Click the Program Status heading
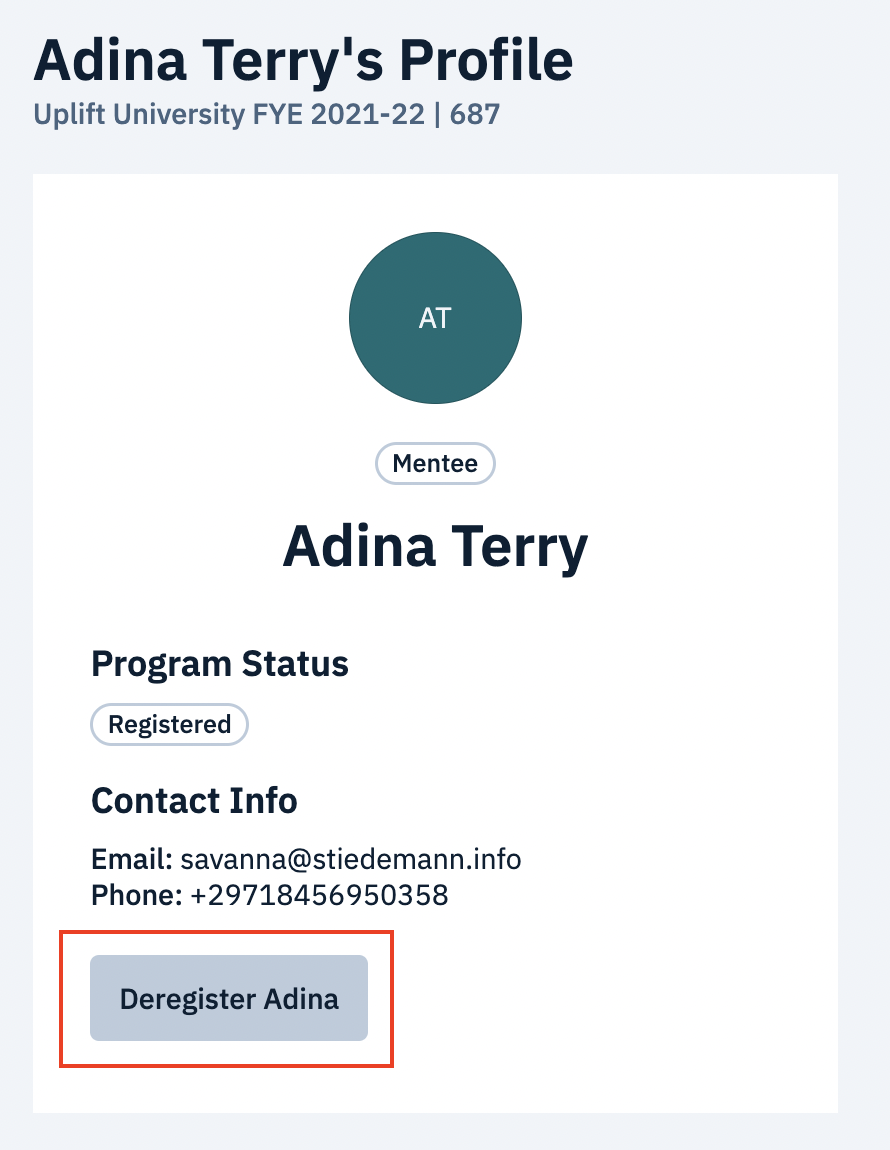890x1150 pixels. [x=220, y=663]
